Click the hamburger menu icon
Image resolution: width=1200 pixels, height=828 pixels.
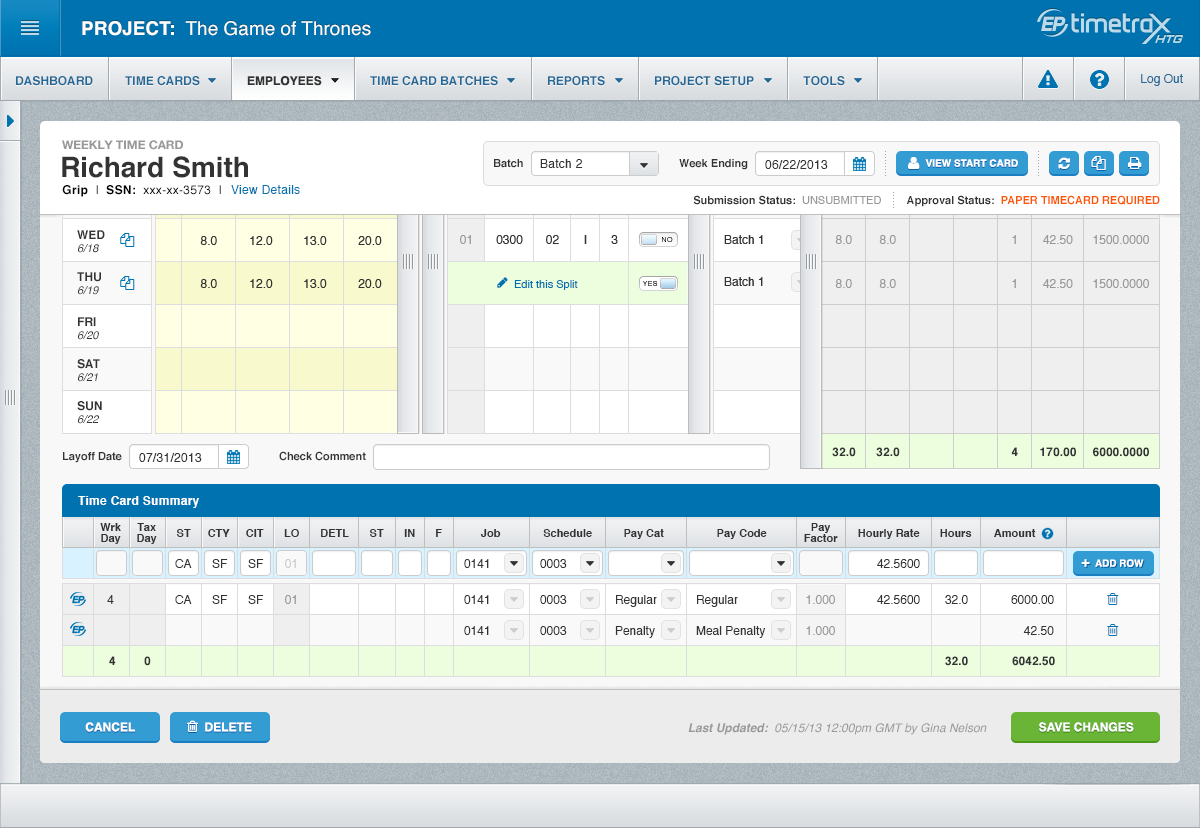(x=30, y=28)
